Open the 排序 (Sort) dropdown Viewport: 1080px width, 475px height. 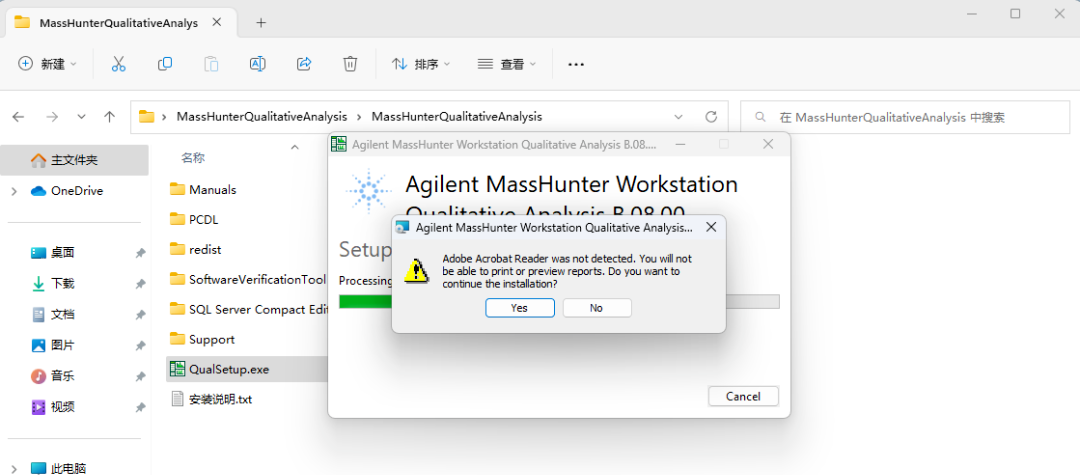click(420, 64)
